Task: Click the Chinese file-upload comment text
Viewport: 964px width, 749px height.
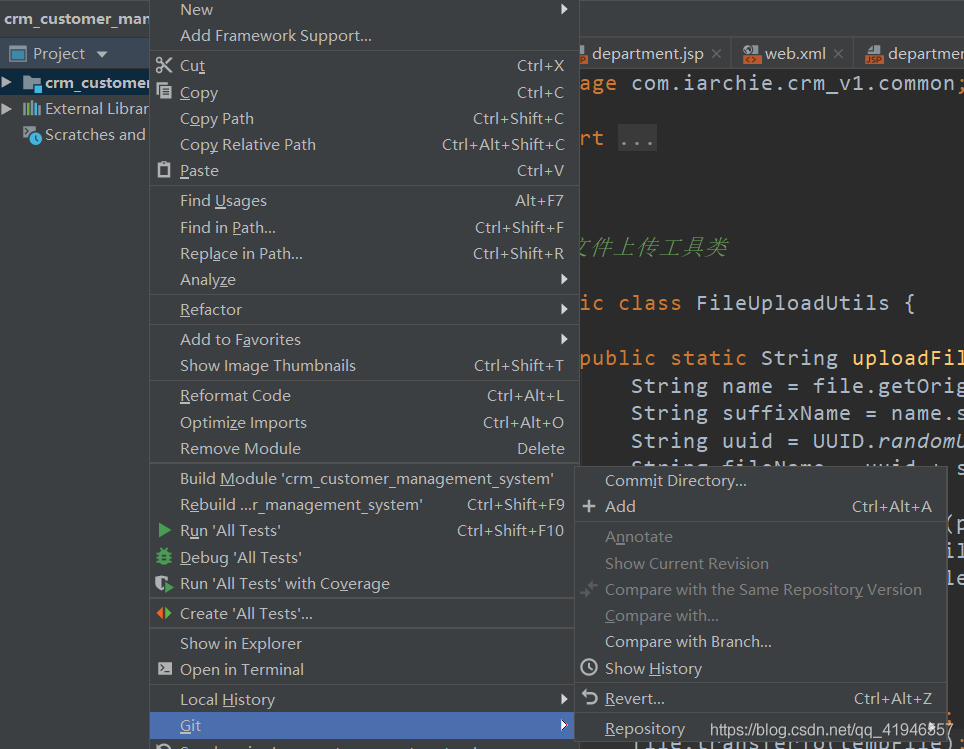Action: point(654,247)
